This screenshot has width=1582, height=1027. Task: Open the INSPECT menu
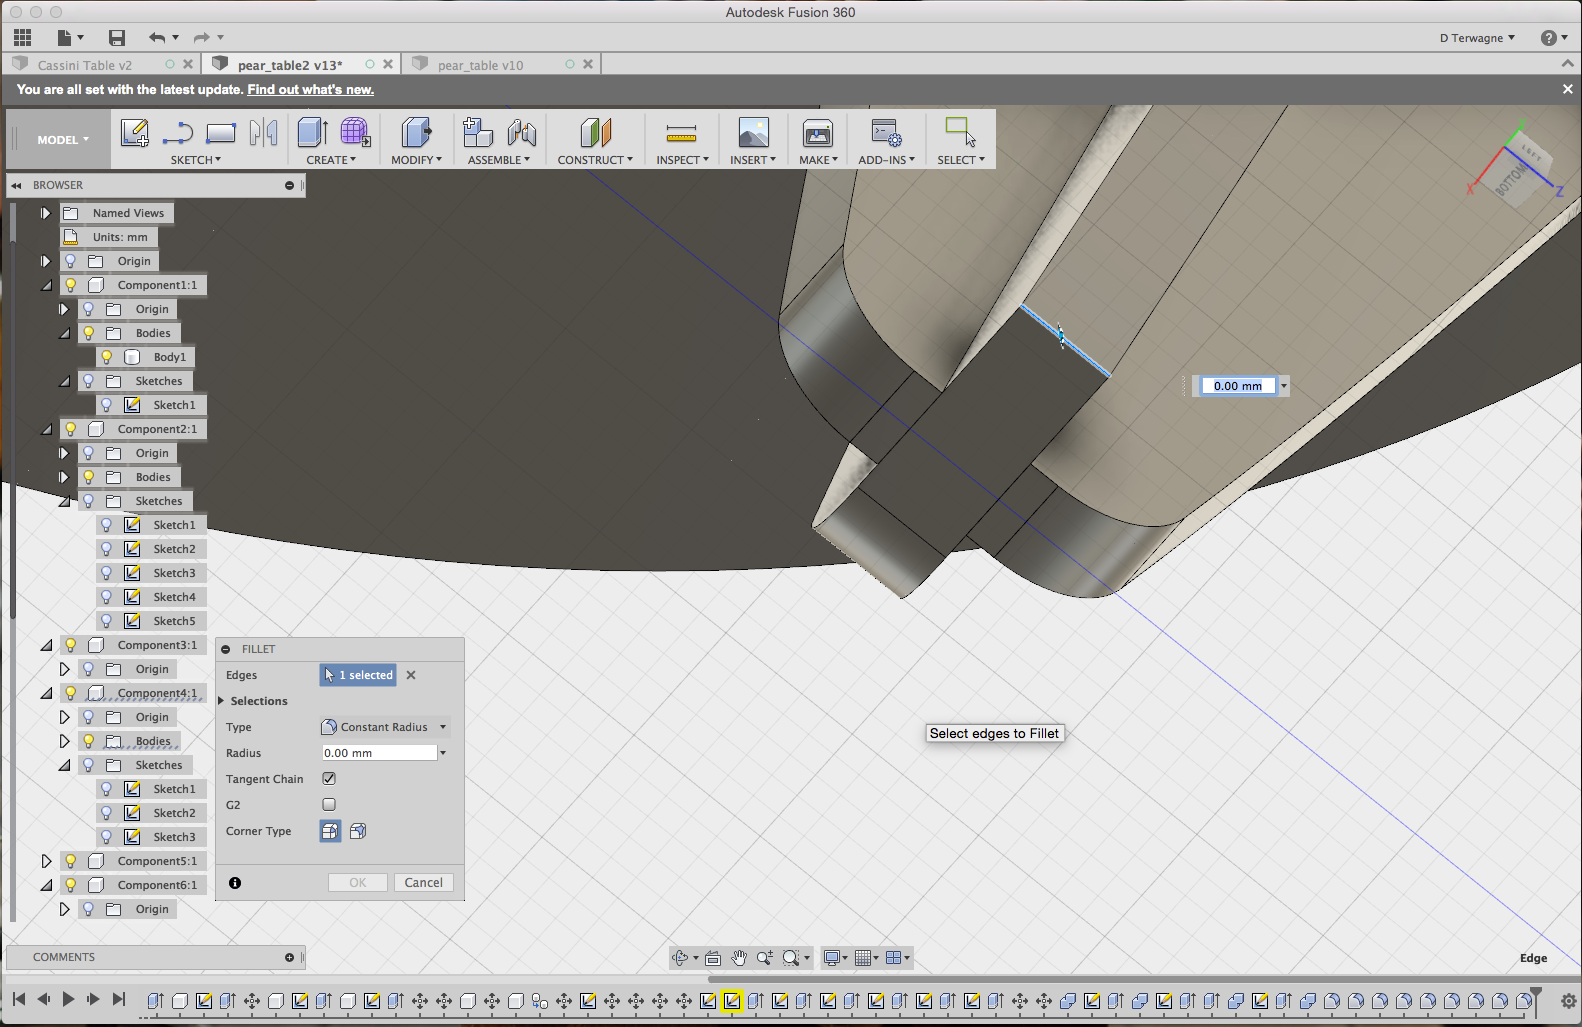pos(682,160)
